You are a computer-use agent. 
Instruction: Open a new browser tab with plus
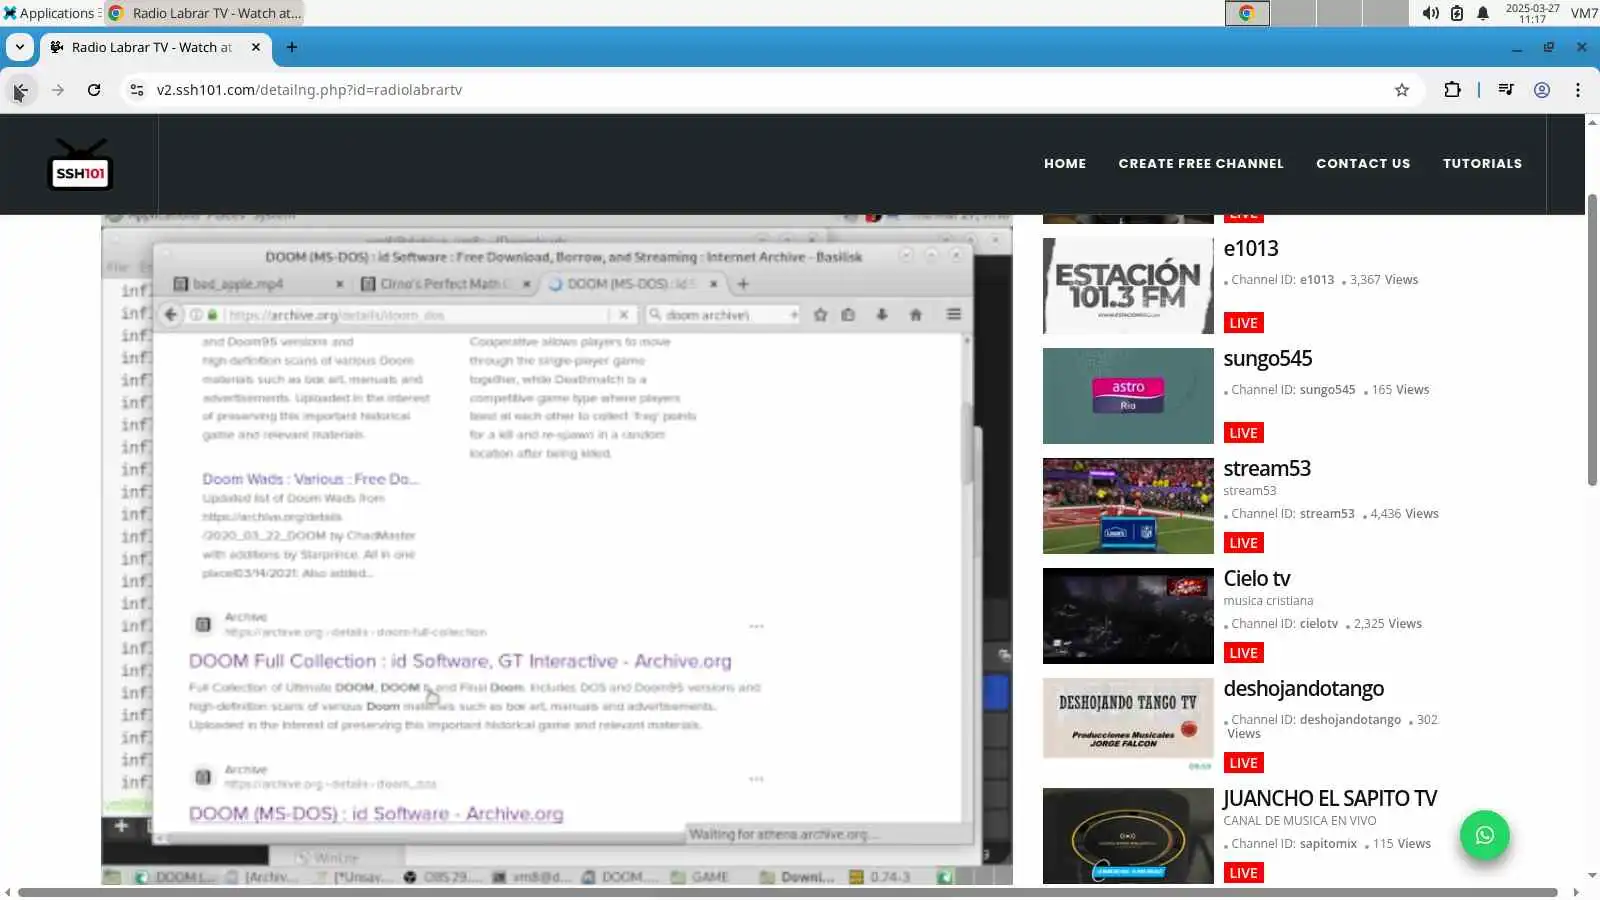(x=292, y=47)
